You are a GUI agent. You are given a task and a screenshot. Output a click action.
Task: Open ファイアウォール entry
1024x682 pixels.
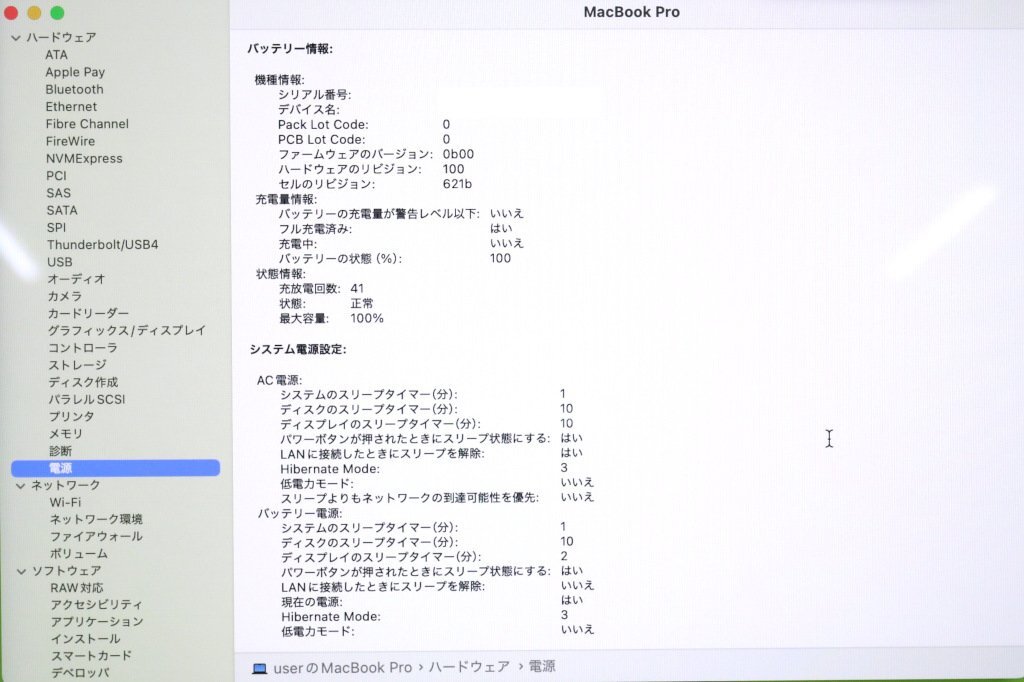click(96, 536)
